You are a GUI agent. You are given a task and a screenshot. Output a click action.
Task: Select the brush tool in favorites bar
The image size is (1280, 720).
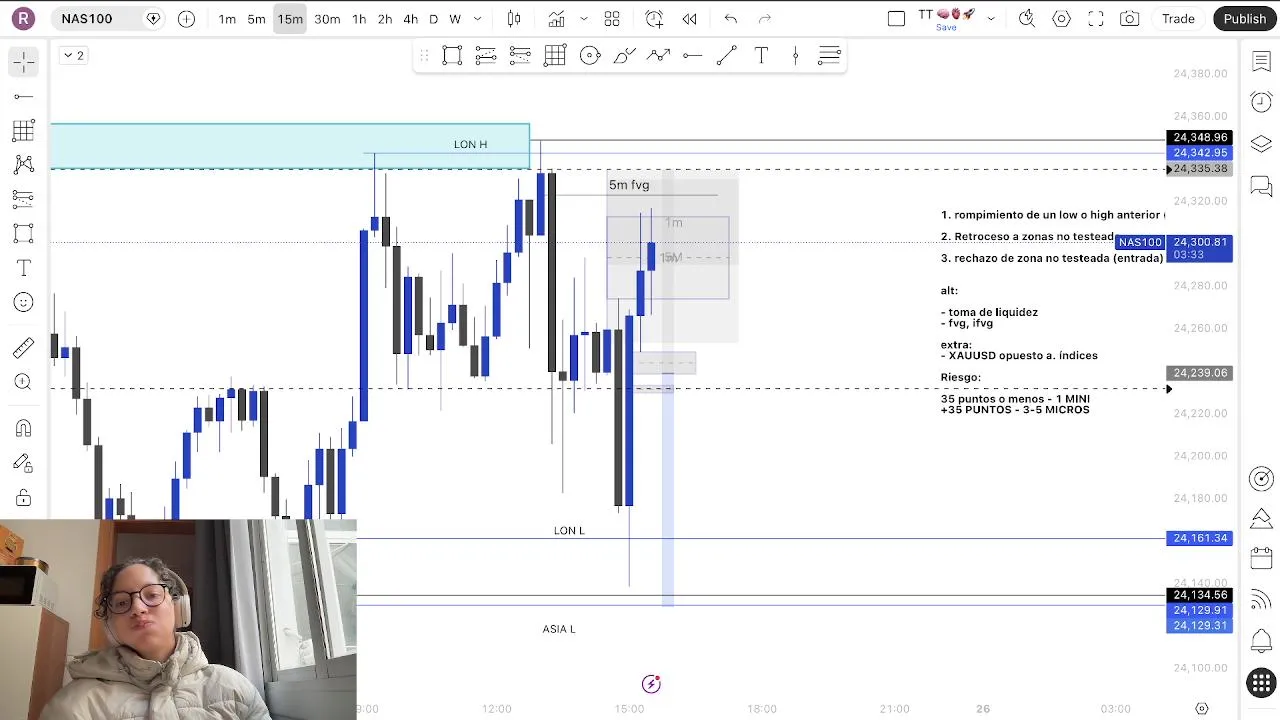point(624,56)
